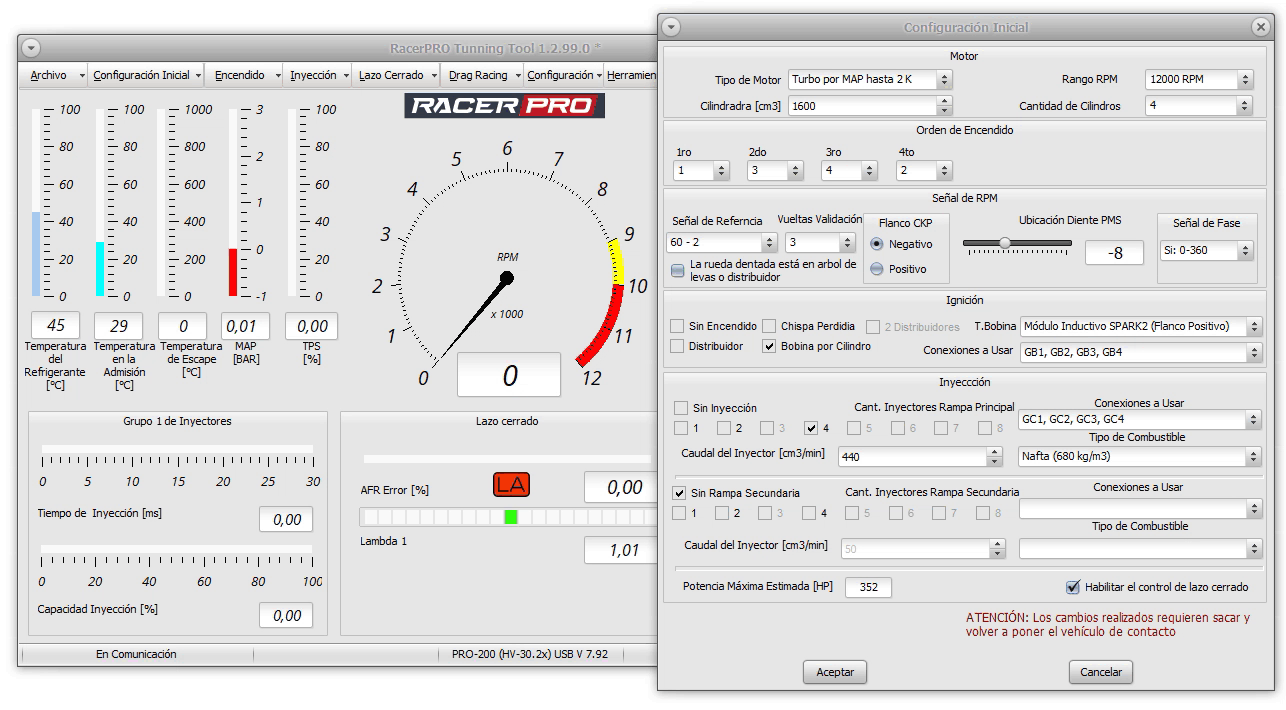Click the red LA lazo cerrado indicator
This screenshot has height=710, width=1286.
(x=511, y=485)
